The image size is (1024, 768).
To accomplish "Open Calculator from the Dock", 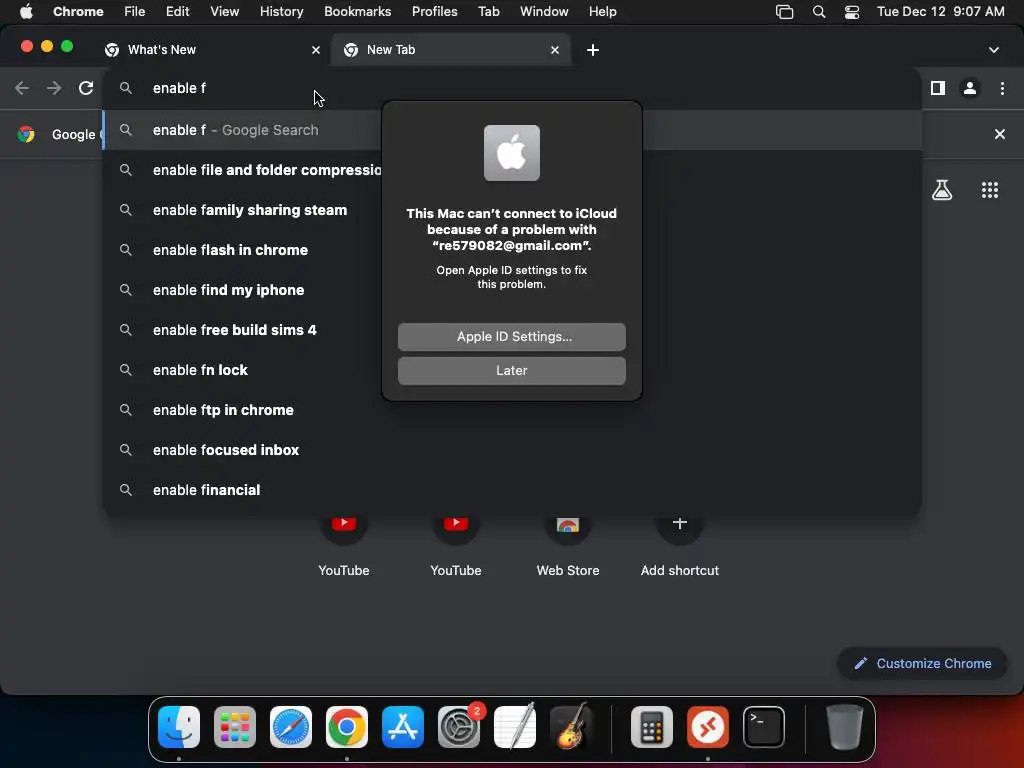I will (x=652, y=727).
